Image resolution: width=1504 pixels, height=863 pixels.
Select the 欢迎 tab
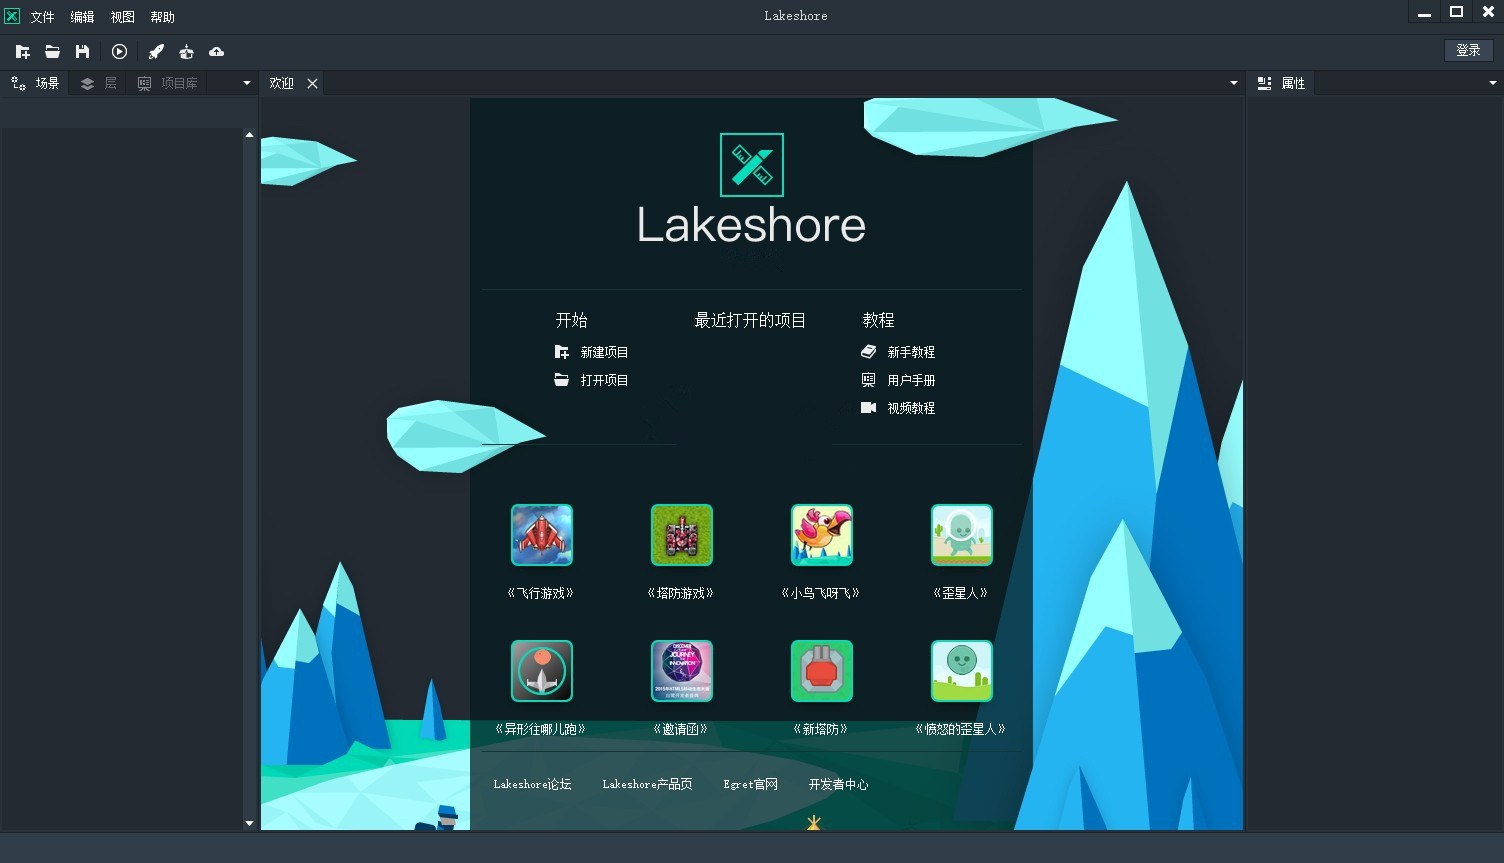point(281,83)
